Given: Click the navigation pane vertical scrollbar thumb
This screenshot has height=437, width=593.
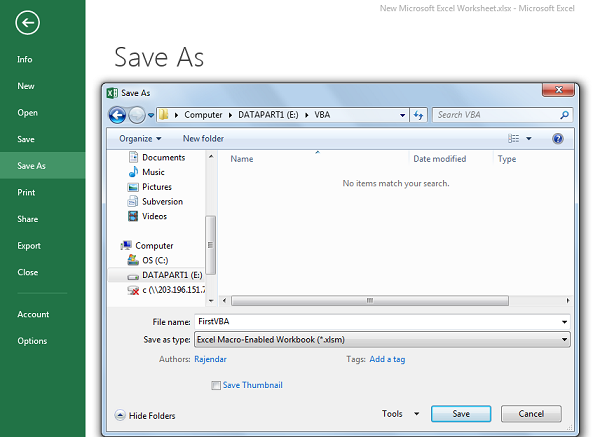Looking at the screenshot, I should [x=211, y=245].
